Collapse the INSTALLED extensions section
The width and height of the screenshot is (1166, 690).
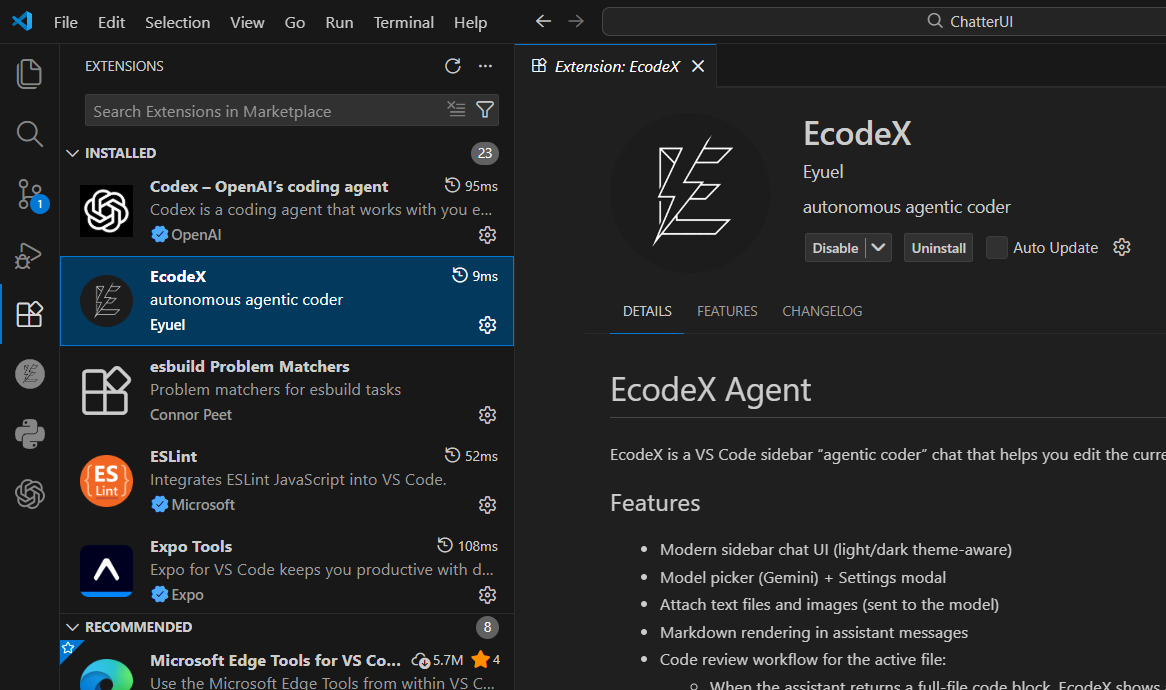click(72, 152)
